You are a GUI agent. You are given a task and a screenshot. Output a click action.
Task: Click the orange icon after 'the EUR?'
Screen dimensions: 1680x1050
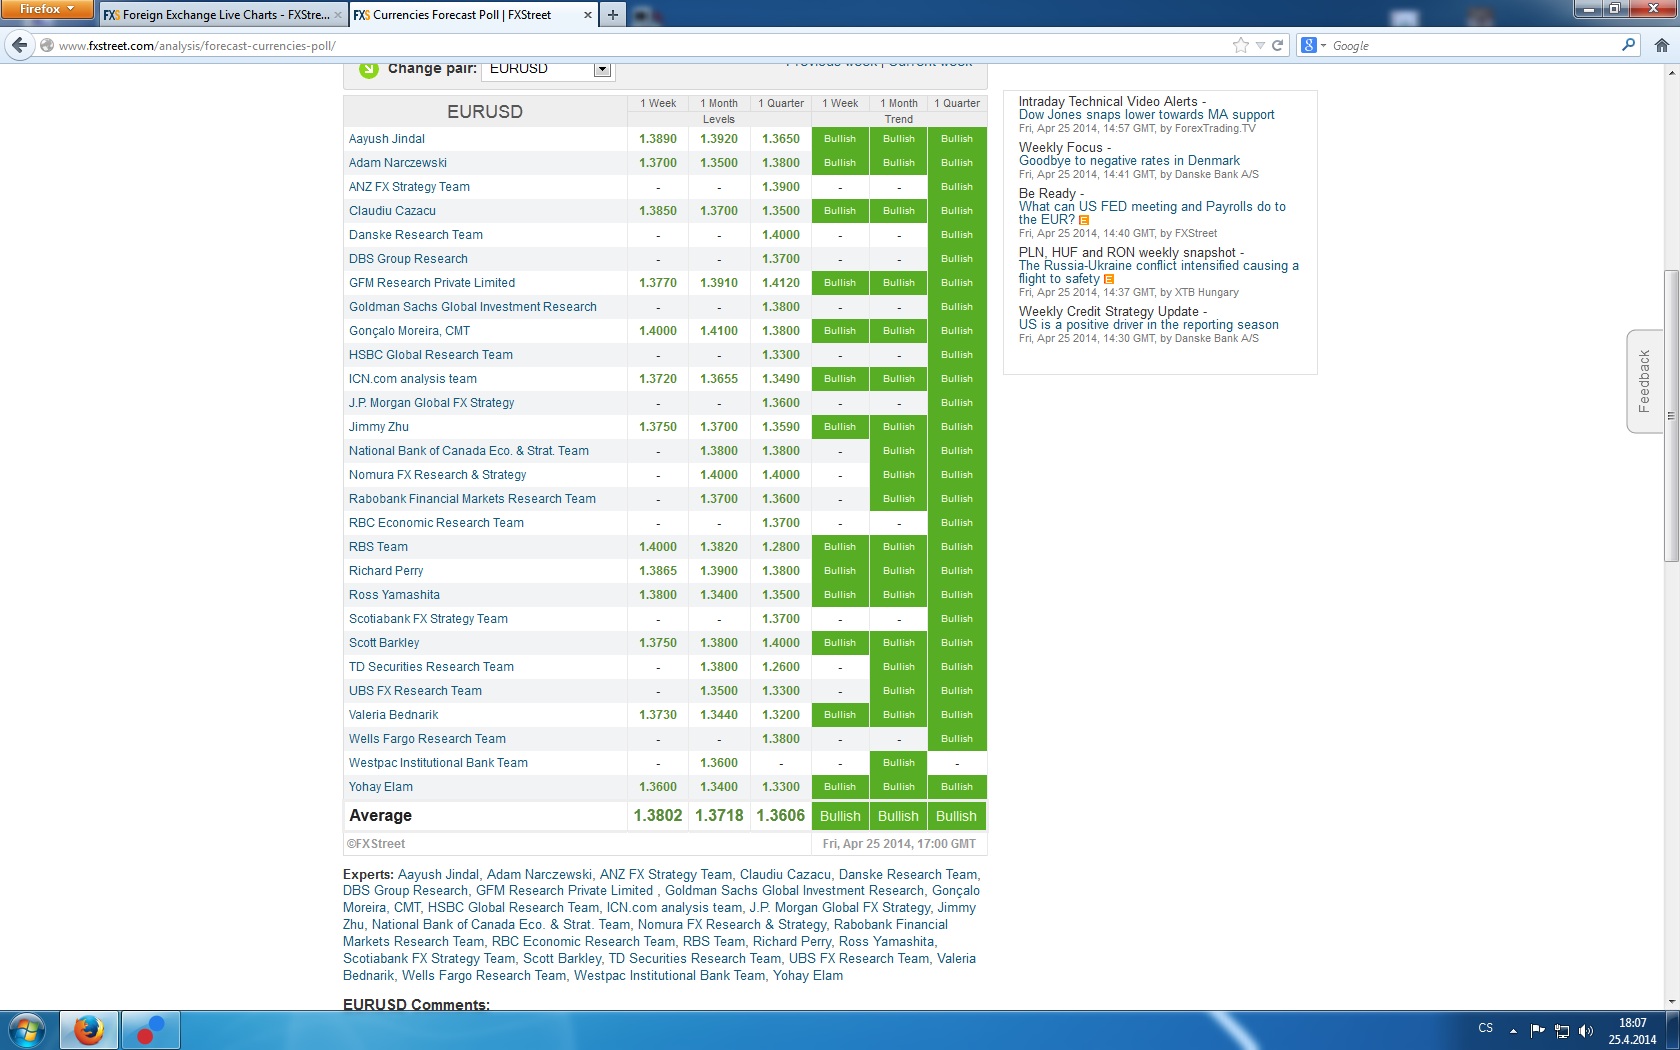click(1084, 220)
